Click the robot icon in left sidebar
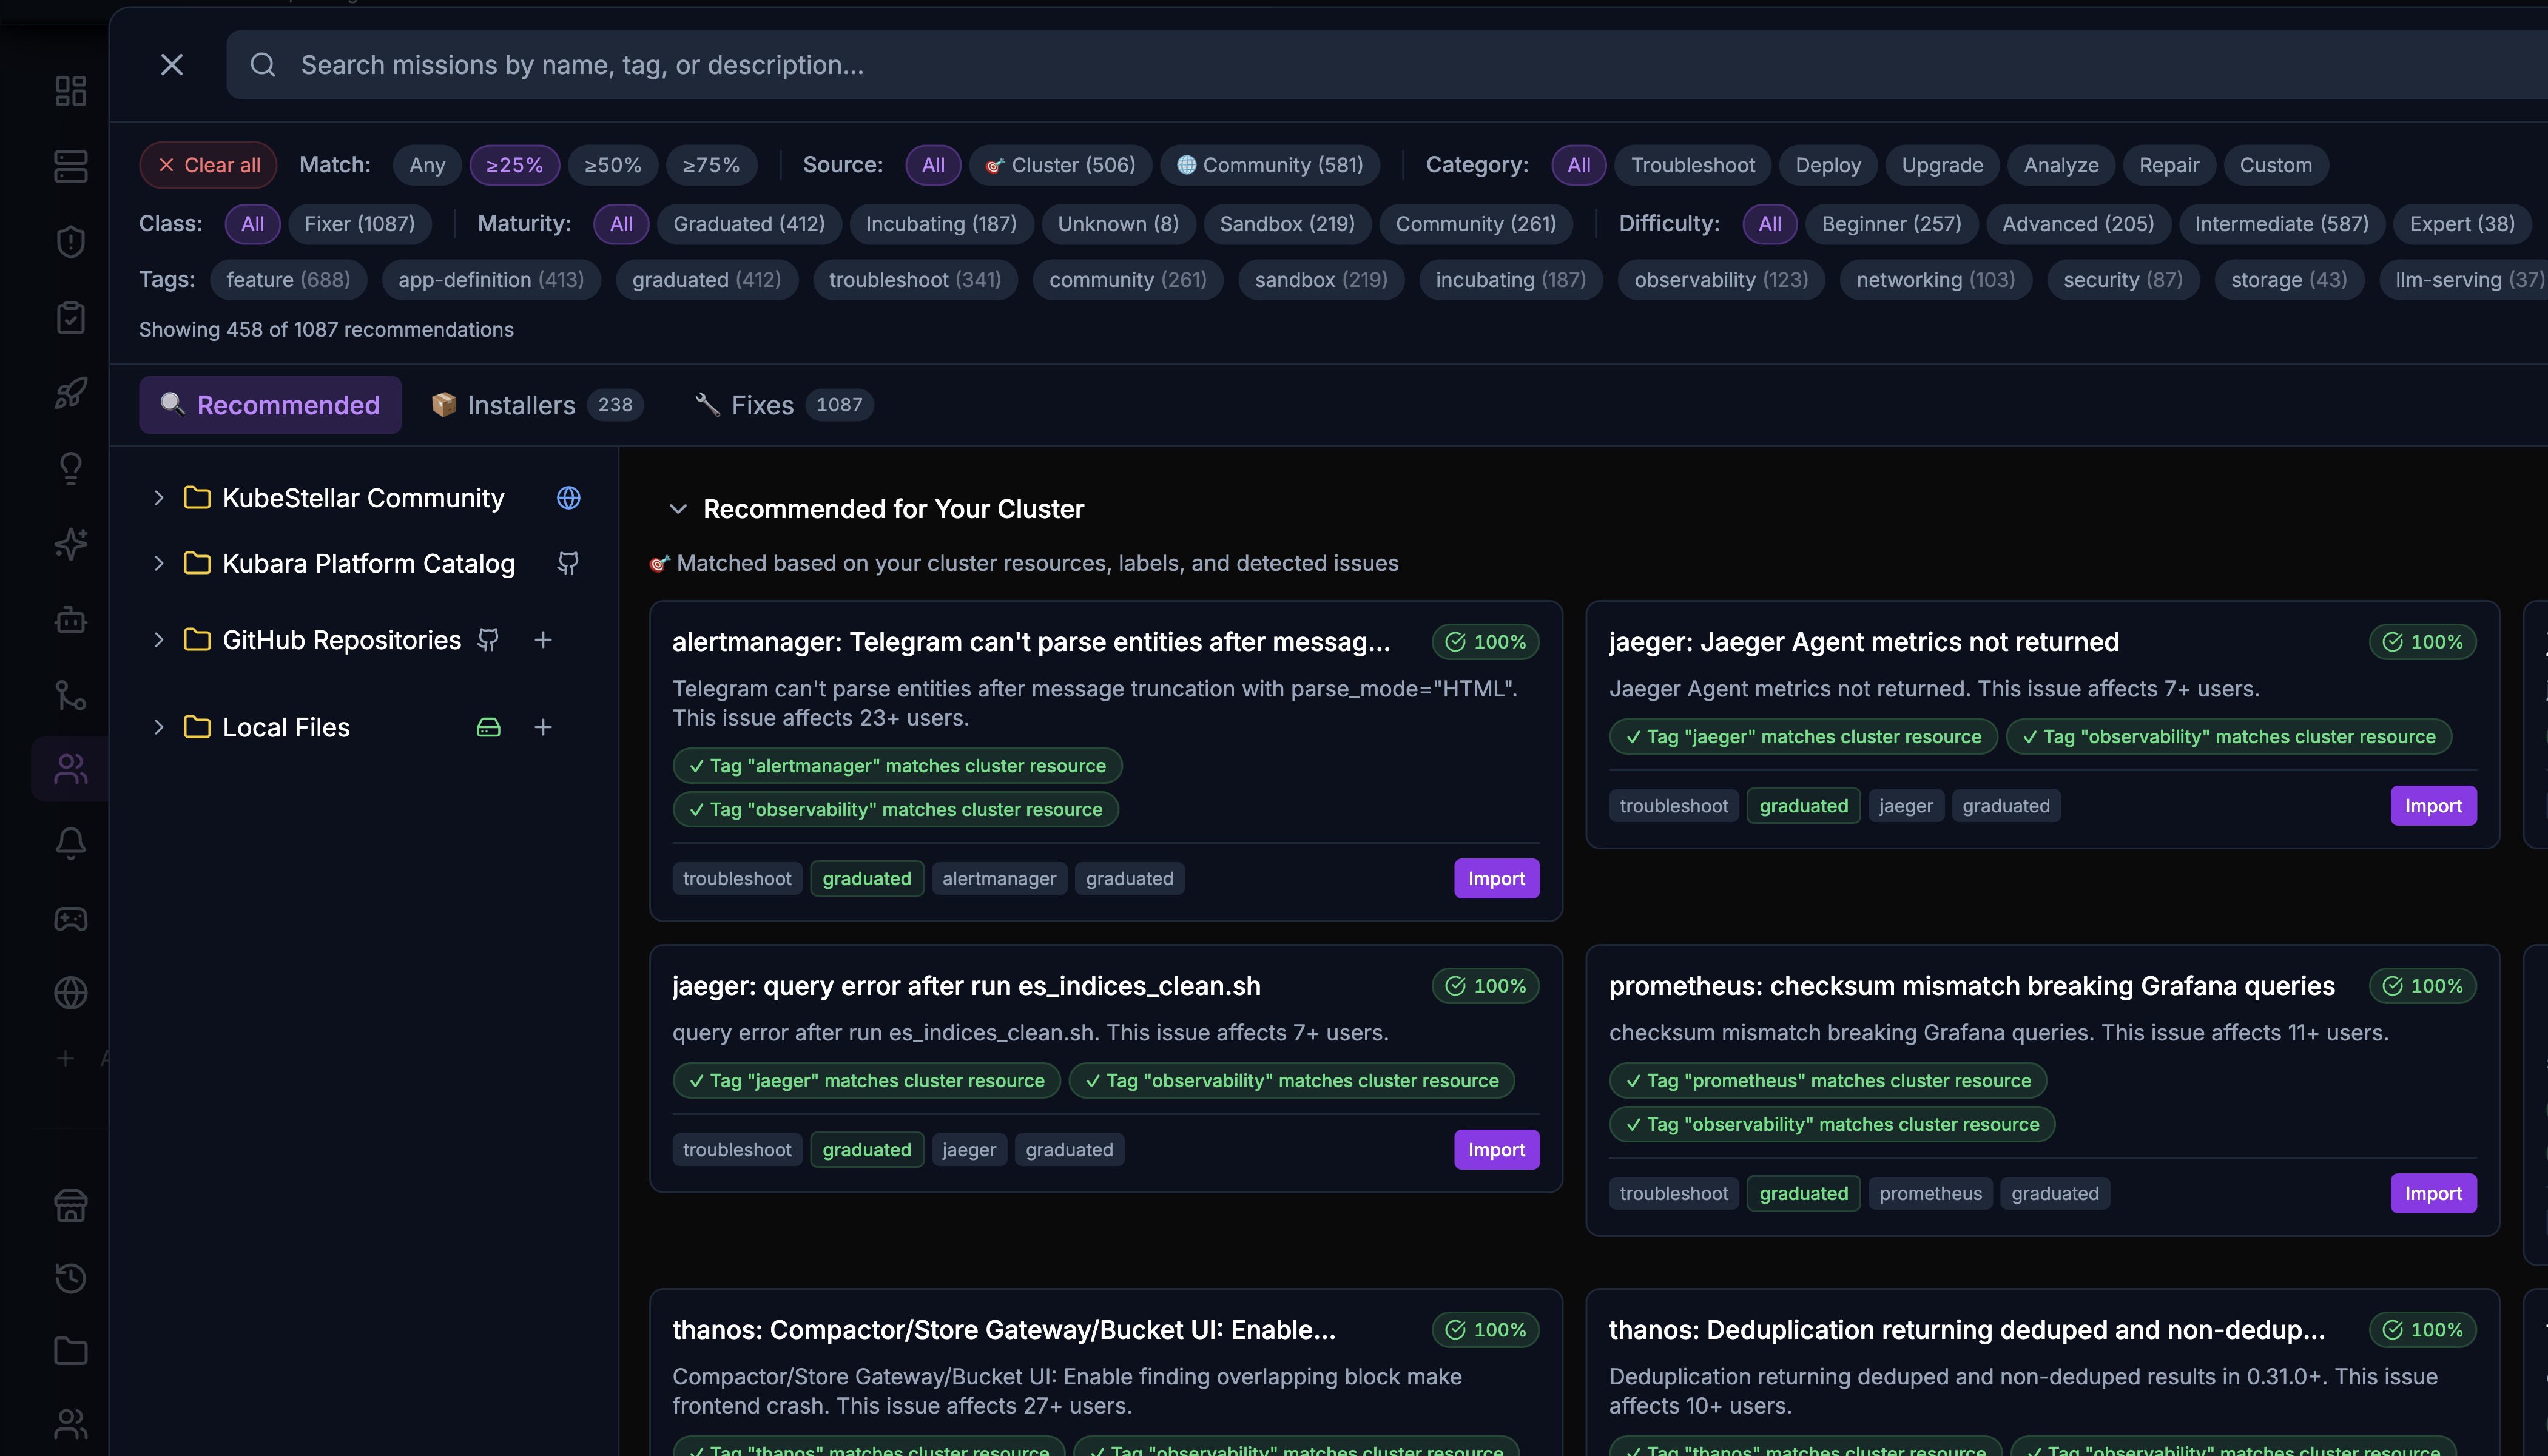2548x1456 pixels. tap(70, 620)
